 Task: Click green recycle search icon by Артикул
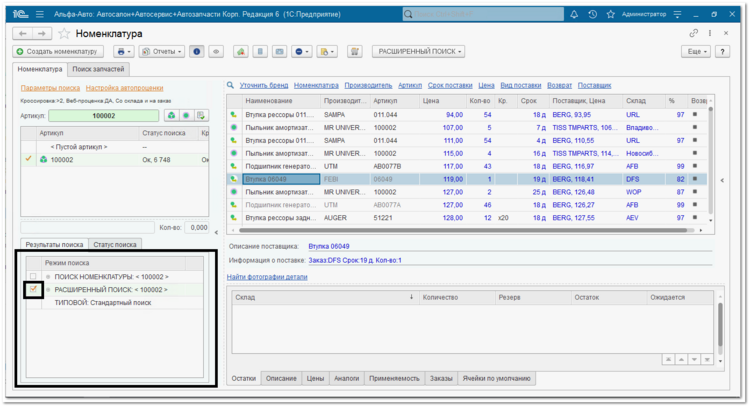171,115
